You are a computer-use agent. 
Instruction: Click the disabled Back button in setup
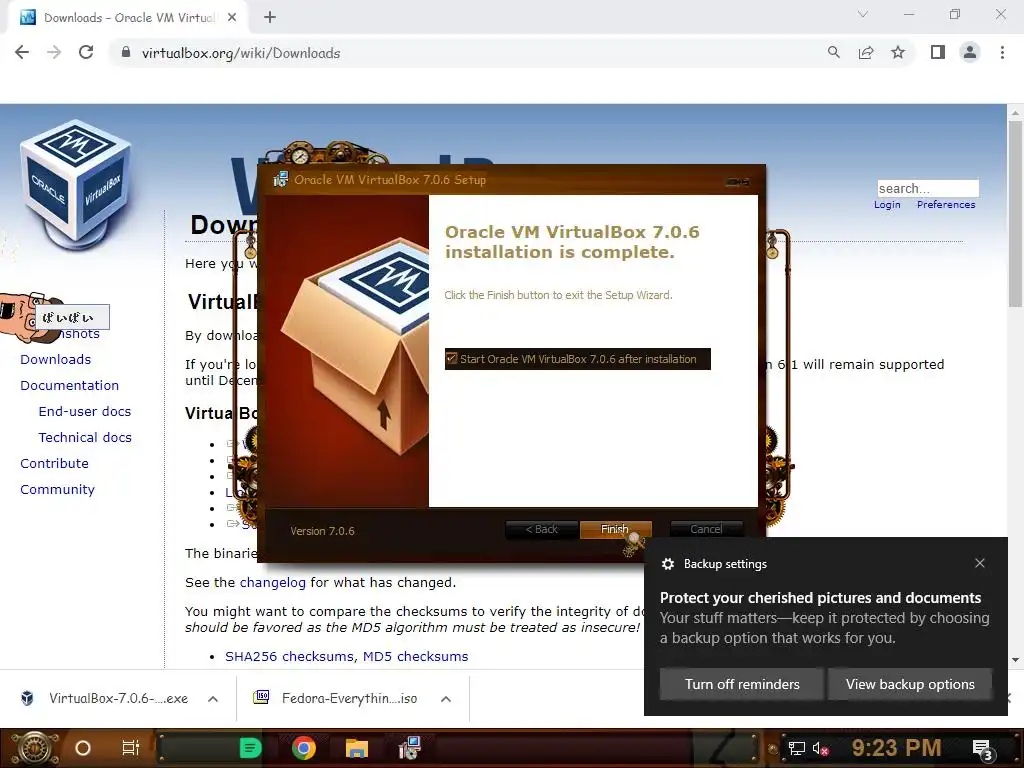click(x=541, y=529)
